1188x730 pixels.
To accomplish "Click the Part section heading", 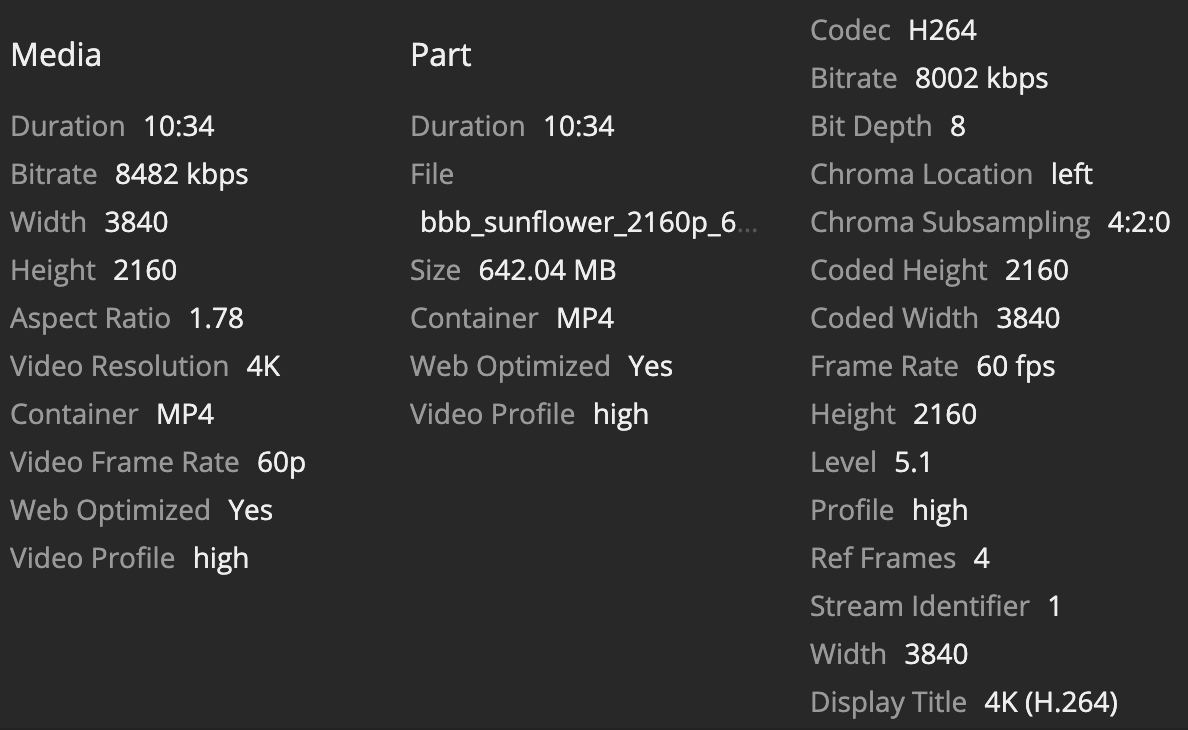I will [x=440, y=54].
